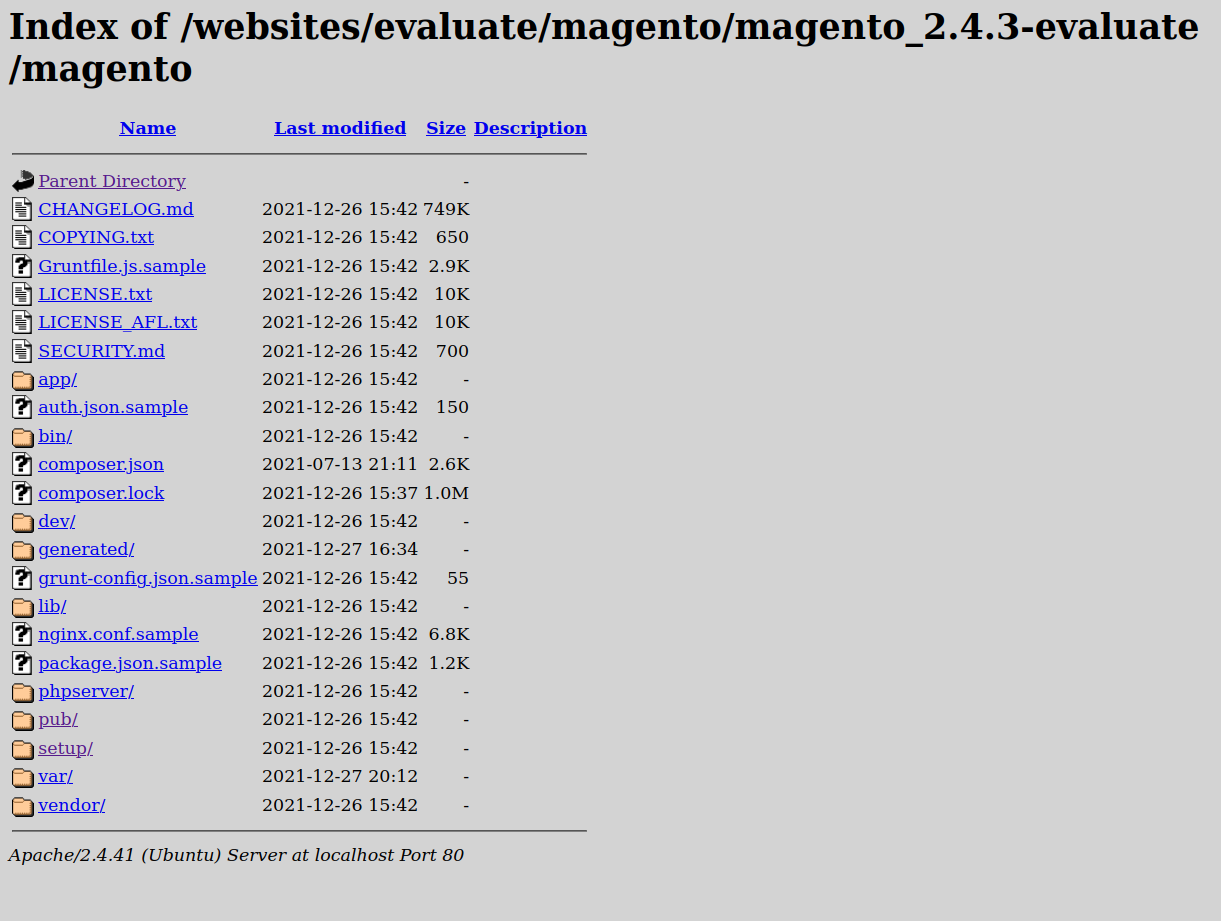Sort listing by Name
The image size is (1221, 921).
[147, 127]
